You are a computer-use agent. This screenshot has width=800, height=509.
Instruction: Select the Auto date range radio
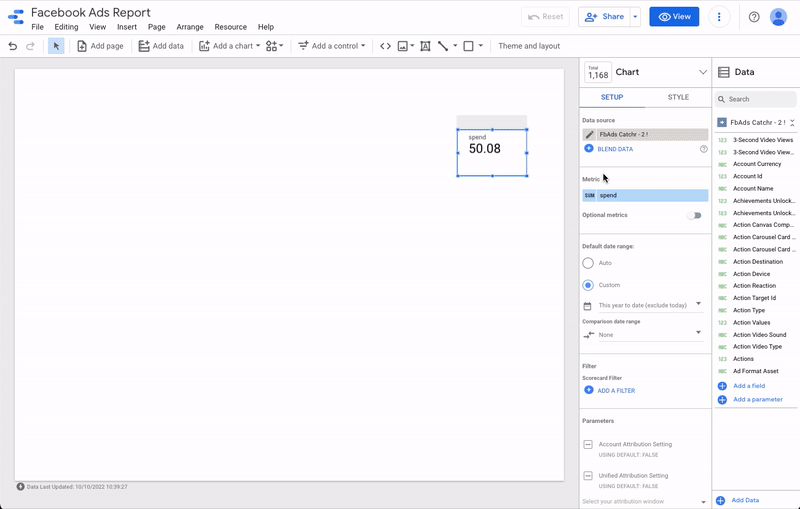588,263
